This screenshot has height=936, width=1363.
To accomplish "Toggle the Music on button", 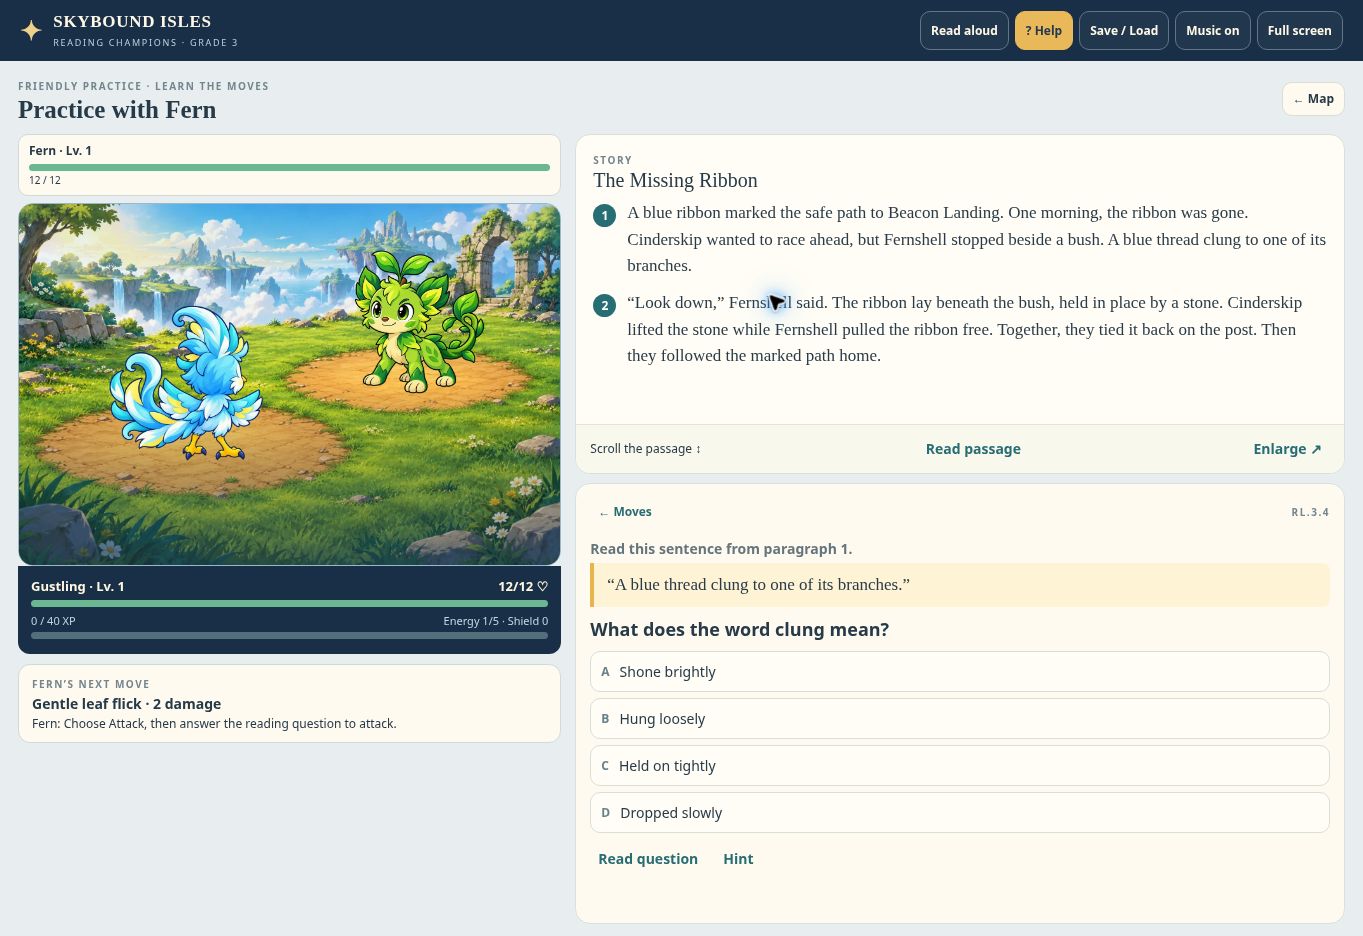I will click(x=1212, y=30).
